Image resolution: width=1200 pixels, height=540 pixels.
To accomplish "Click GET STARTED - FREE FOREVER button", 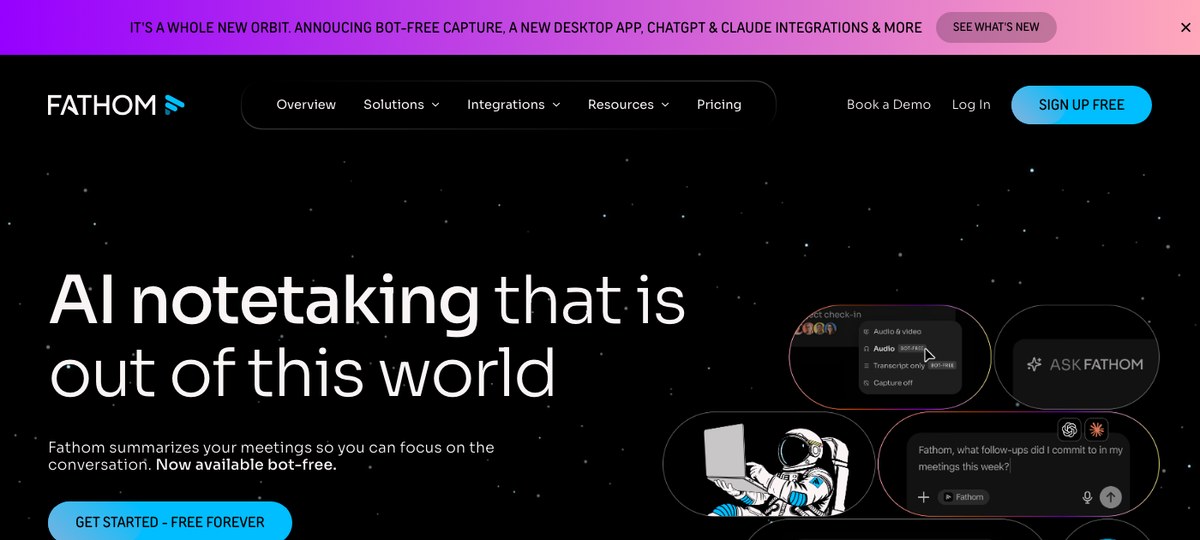I will (170, 522).
